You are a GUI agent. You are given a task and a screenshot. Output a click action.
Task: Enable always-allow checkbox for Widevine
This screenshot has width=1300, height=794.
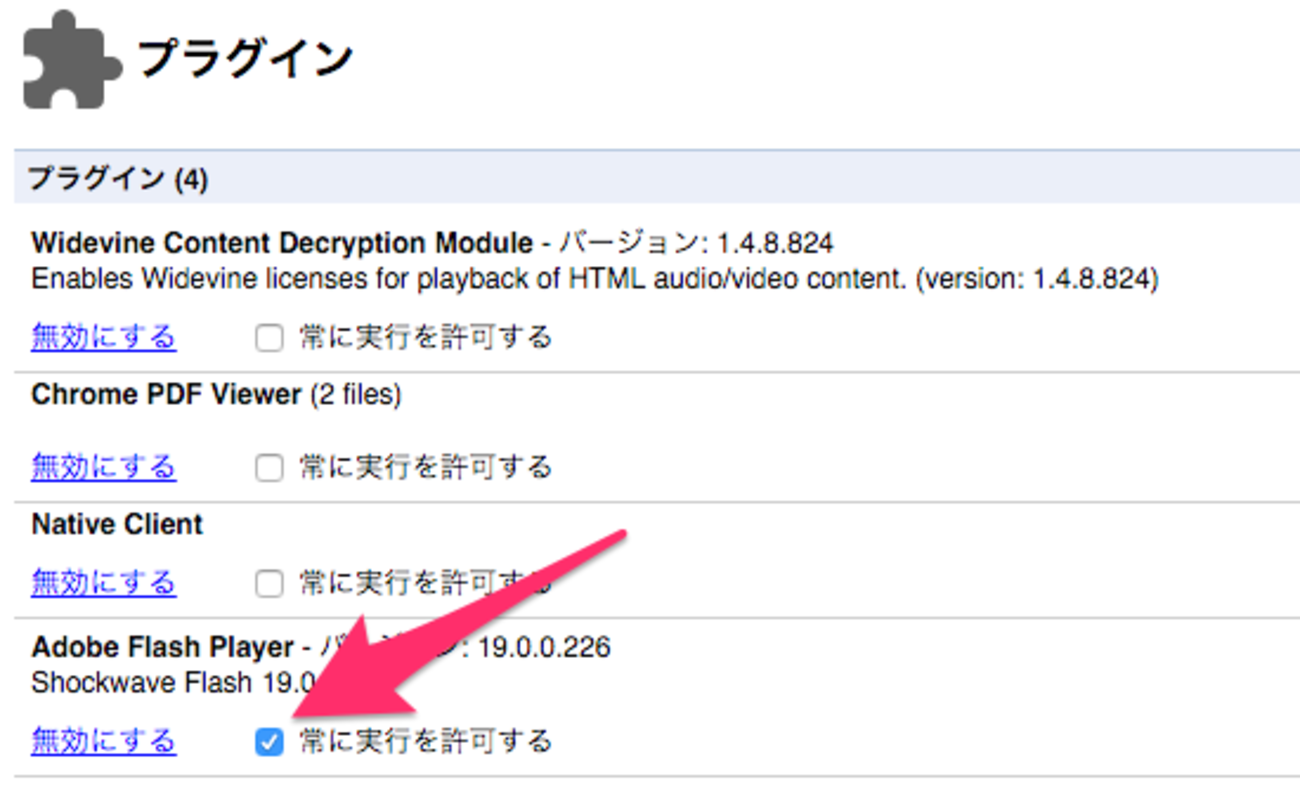click(269, 339)
